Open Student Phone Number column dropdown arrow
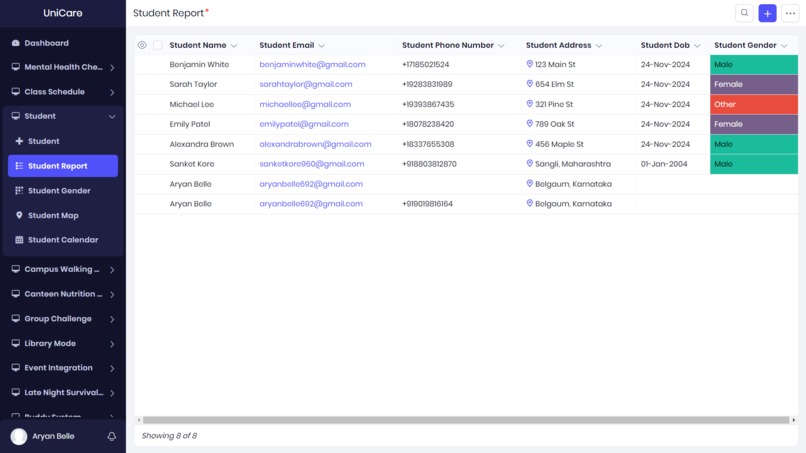The height and width of the screenshot is (453, 806). coord(501,46)
